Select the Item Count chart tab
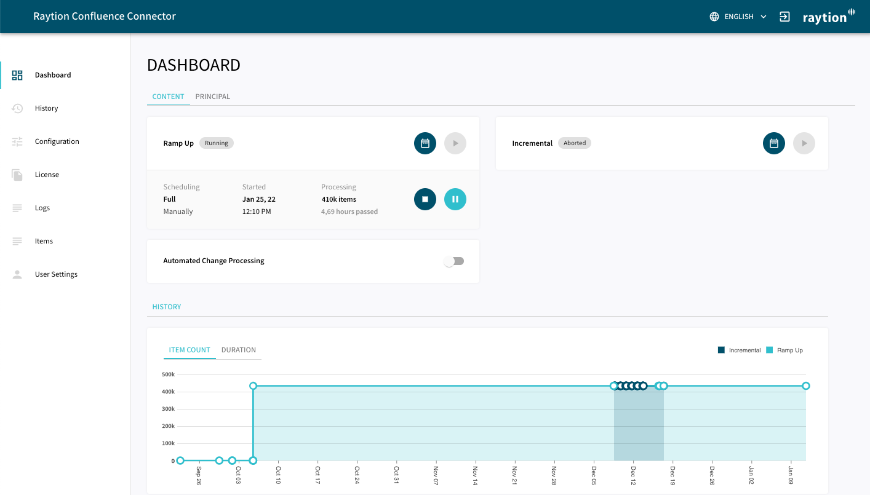Image resolution: width=870 pixels, height=495 pixels. pos(189,350)
